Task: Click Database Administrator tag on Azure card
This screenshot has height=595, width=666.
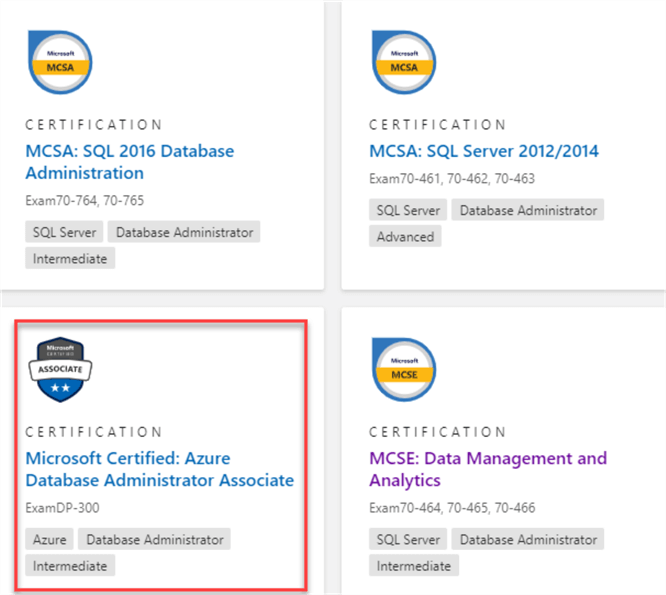Action: click(x=154, y=539)
